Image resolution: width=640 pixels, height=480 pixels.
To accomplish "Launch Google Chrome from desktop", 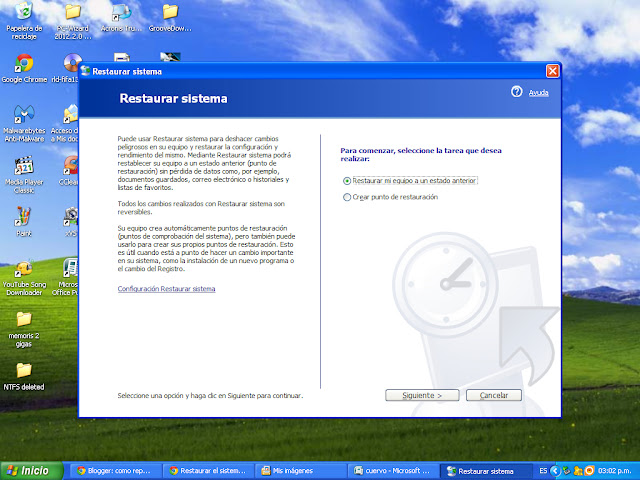I will pos(24,68).
